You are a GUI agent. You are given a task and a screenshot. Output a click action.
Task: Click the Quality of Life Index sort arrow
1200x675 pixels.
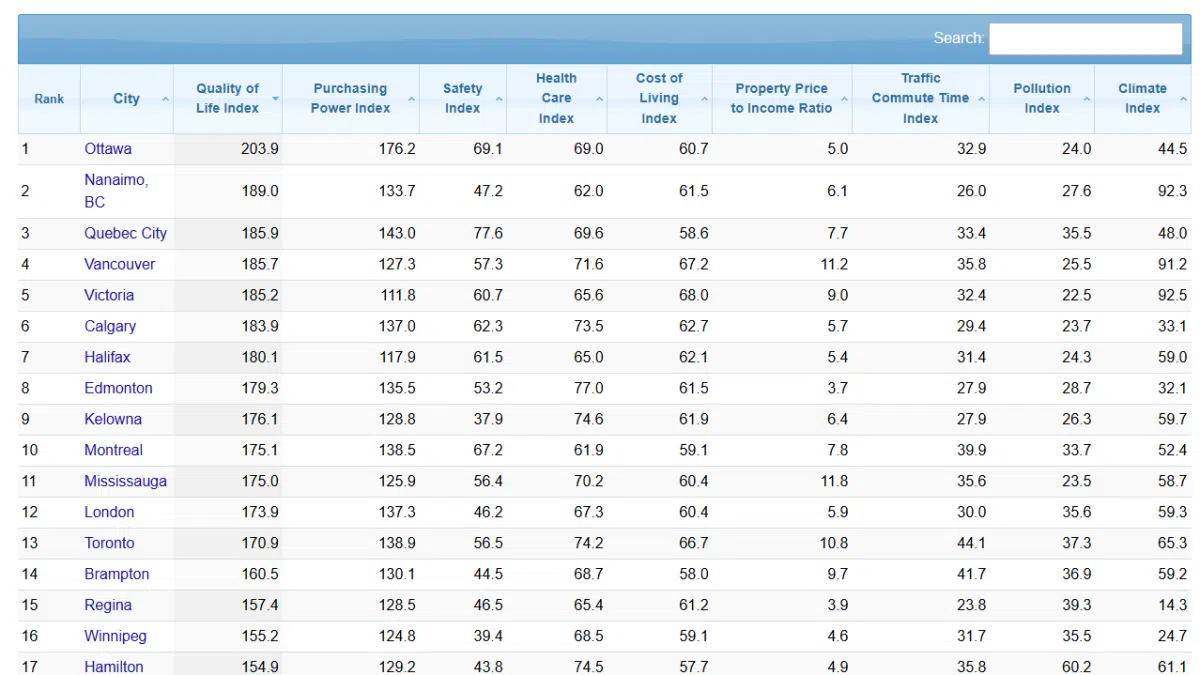tap(275, 99)
